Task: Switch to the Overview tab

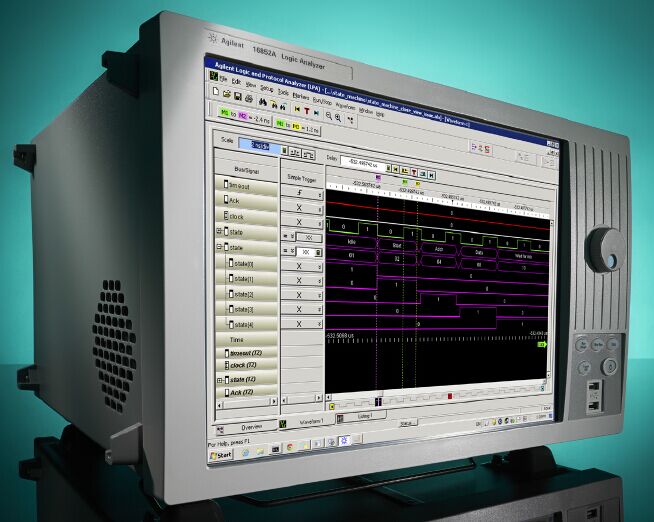Action: coord(246,427)
